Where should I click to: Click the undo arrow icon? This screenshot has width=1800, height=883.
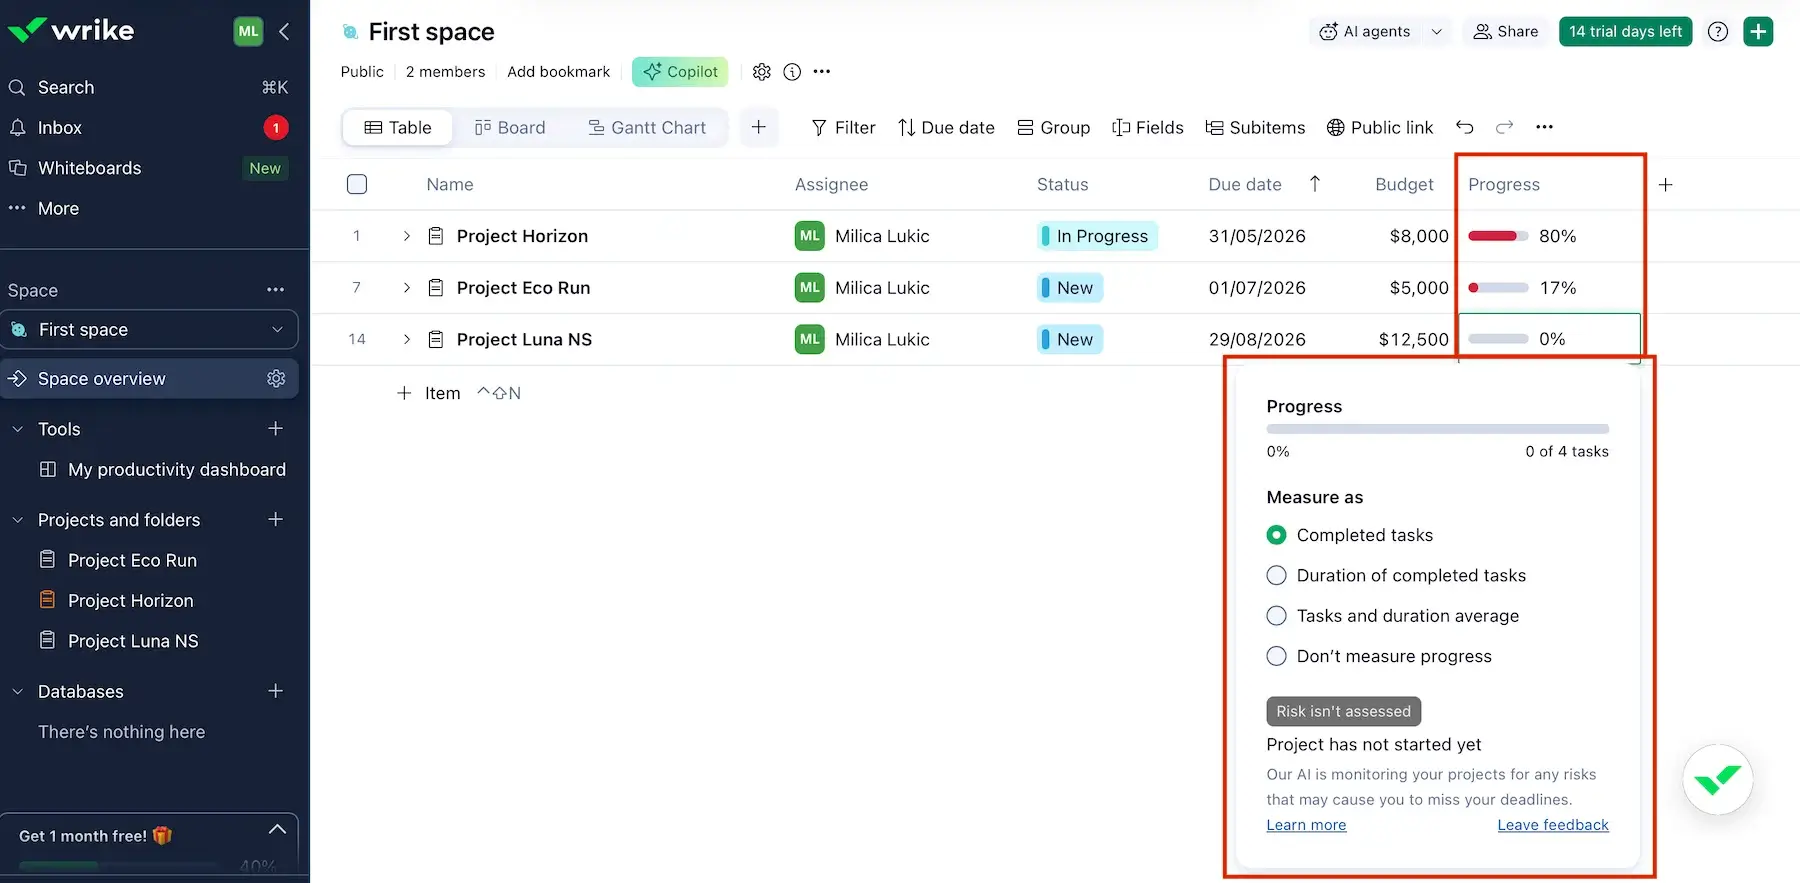pyautogui.click(x=1465, y=127)
